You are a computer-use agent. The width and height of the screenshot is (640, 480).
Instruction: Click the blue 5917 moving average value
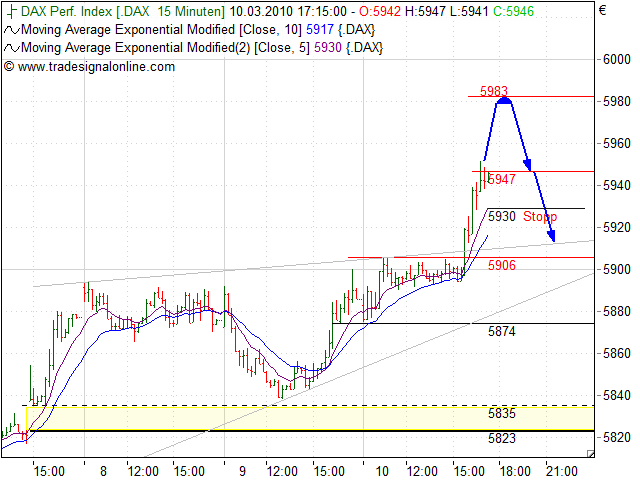coord(320,30)
